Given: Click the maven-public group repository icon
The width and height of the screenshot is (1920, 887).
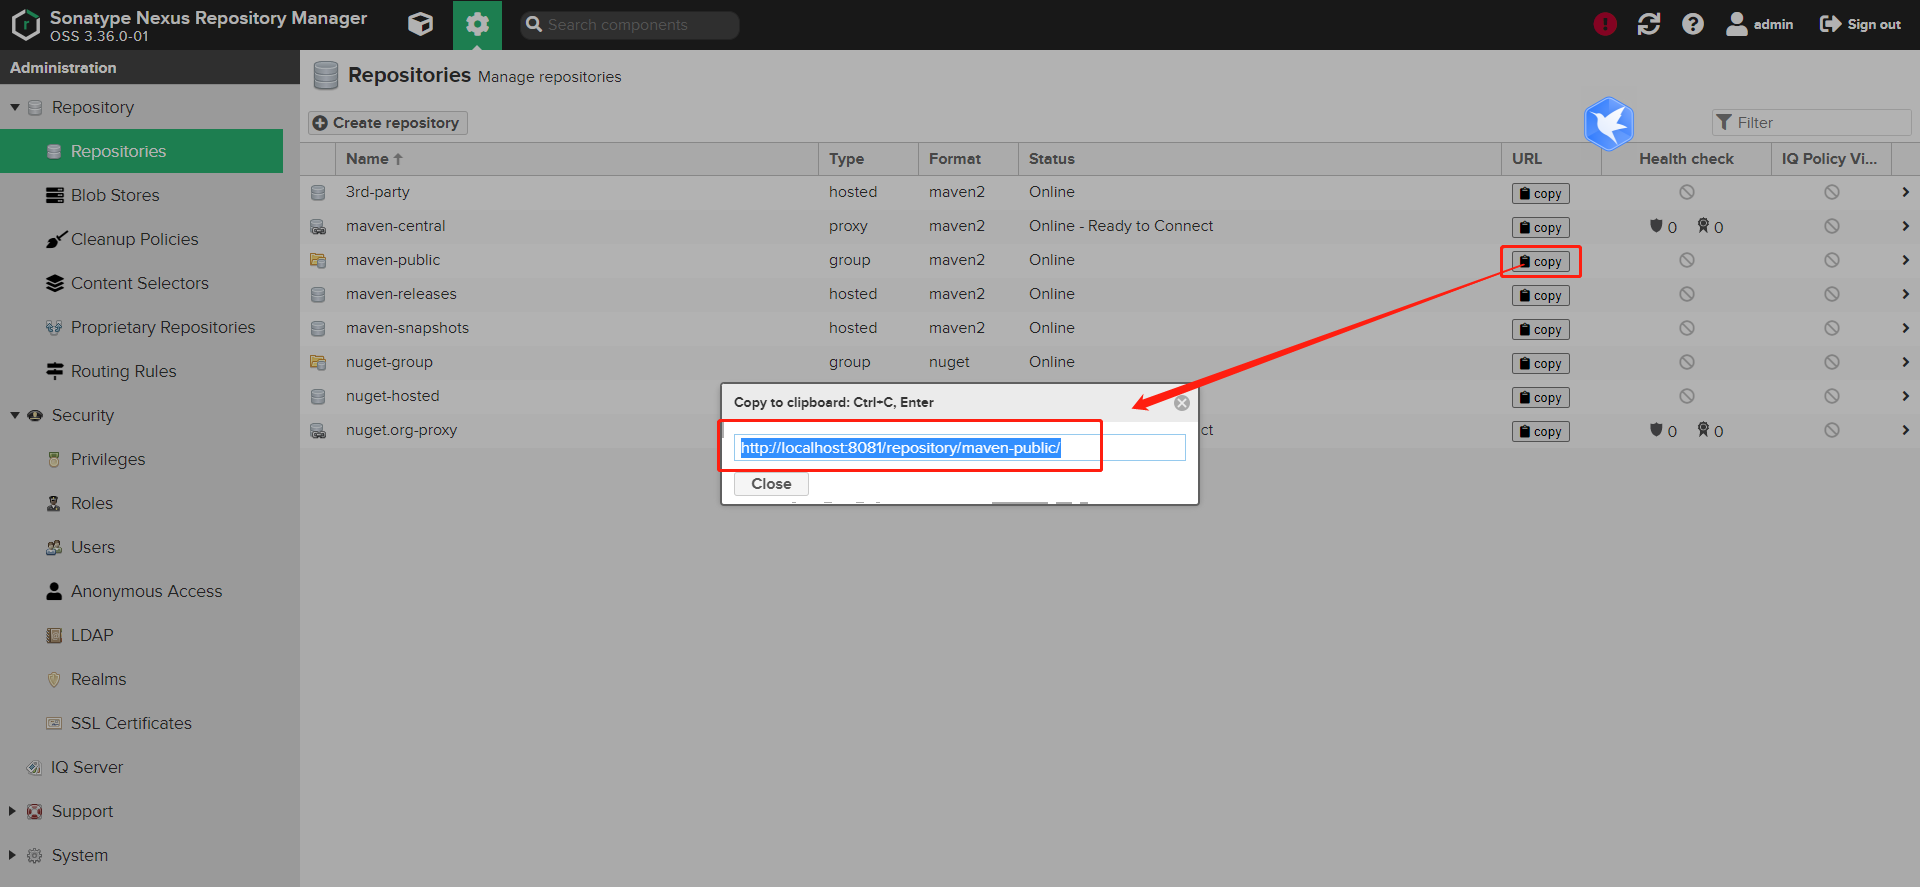Looking at the screenshot, I should pos(318,260).
